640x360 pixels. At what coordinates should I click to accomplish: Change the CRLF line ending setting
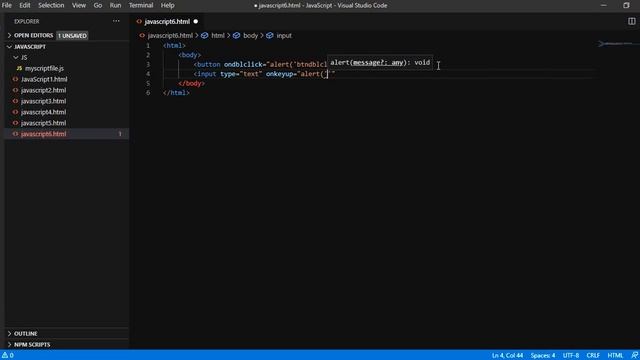[x=593, y=355]
